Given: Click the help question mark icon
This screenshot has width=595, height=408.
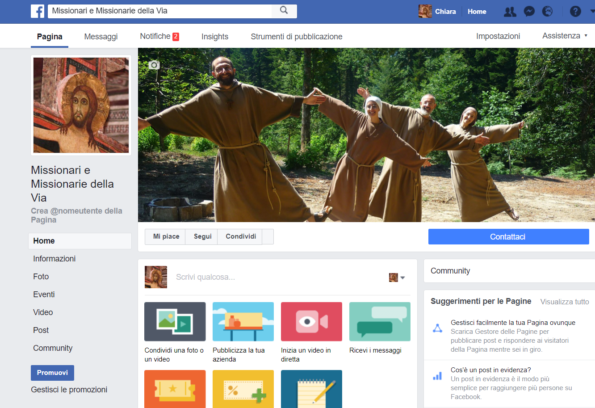Looking at the screenshot, I should (x=575, y=11).
